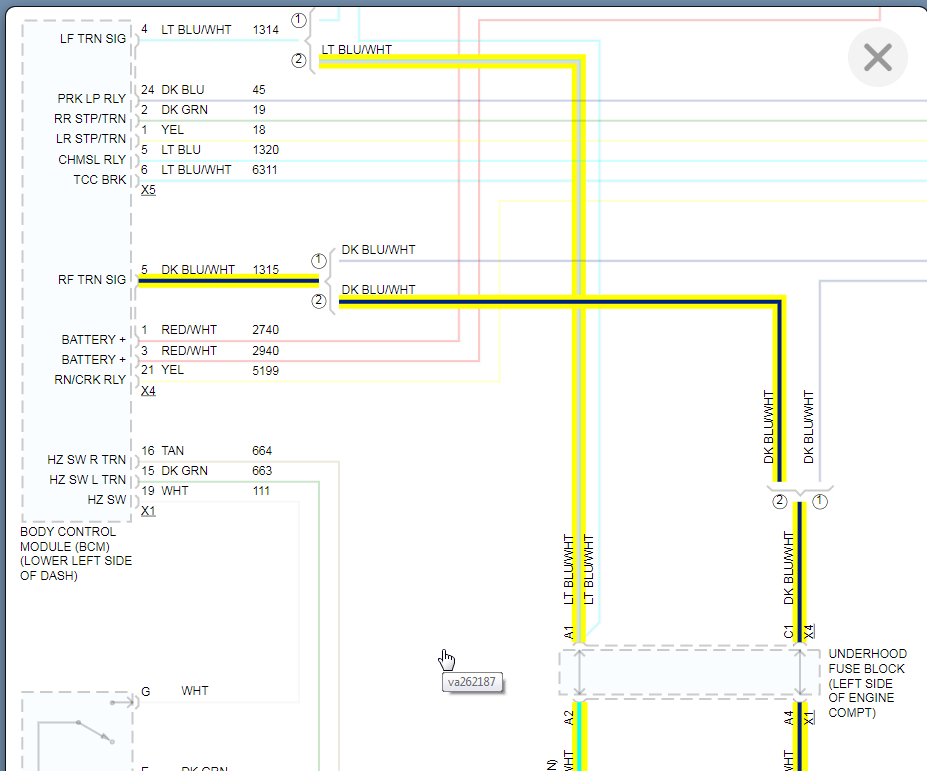Click the Underhood Fuse Block label
The width and height of the screenshot is (927, 771).
point(866,683)
